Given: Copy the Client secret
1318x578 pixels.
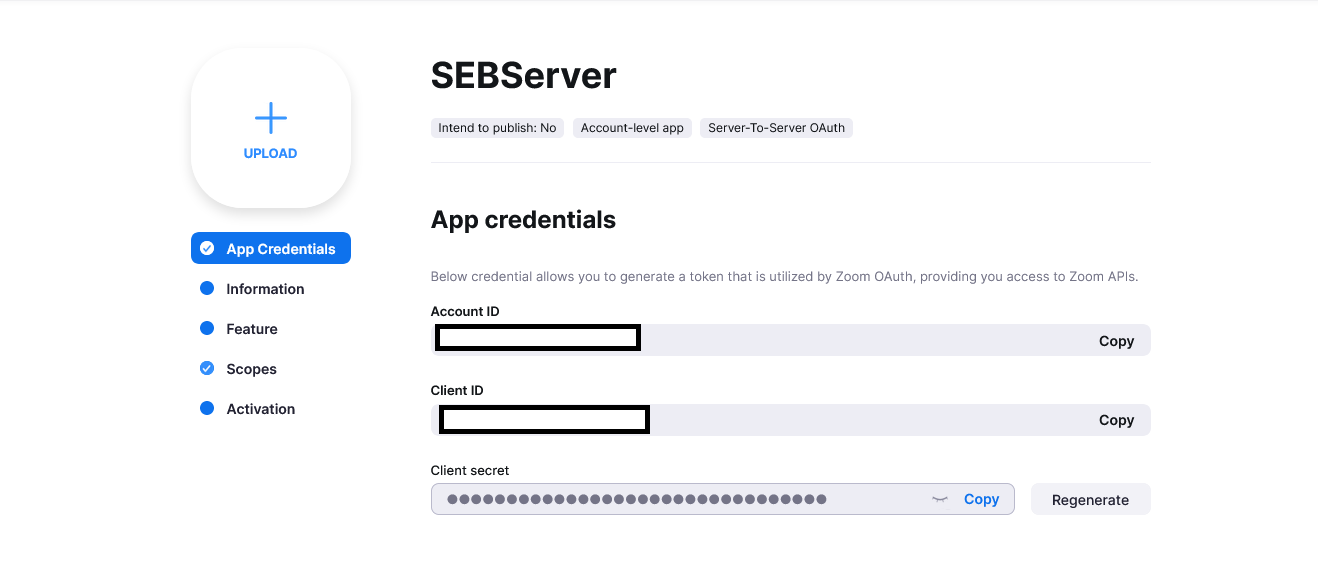Looking at the screenshot, I should [x=981, y=499].
